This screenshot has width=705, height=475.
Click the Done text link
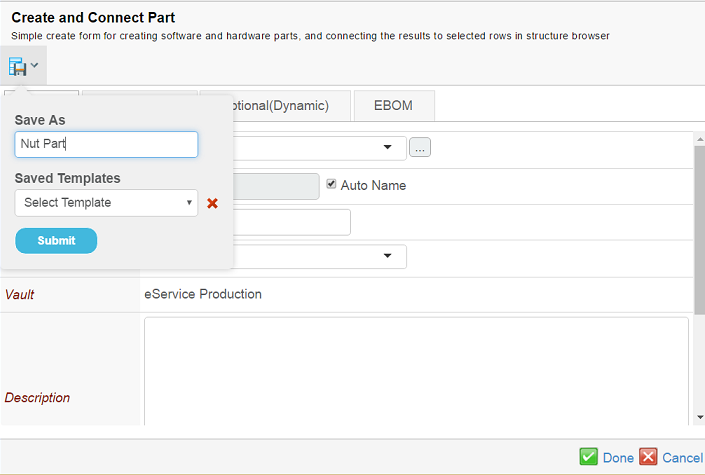tap(618, 457)
